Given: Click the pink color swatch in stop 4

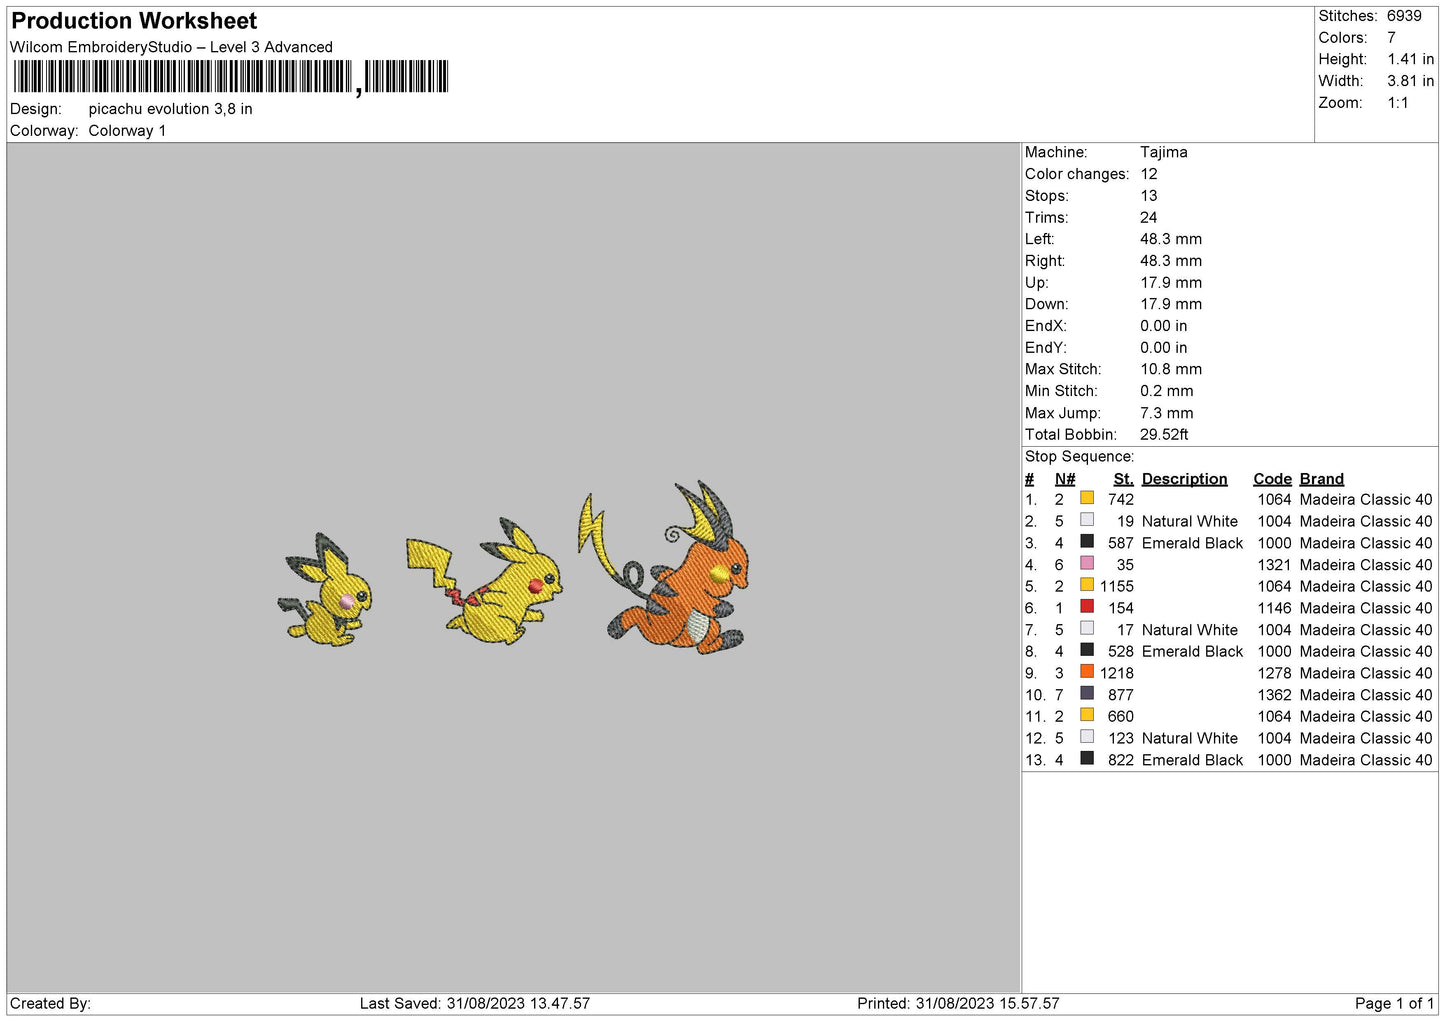Looking at the screenshot, I should click(1086, 564).
